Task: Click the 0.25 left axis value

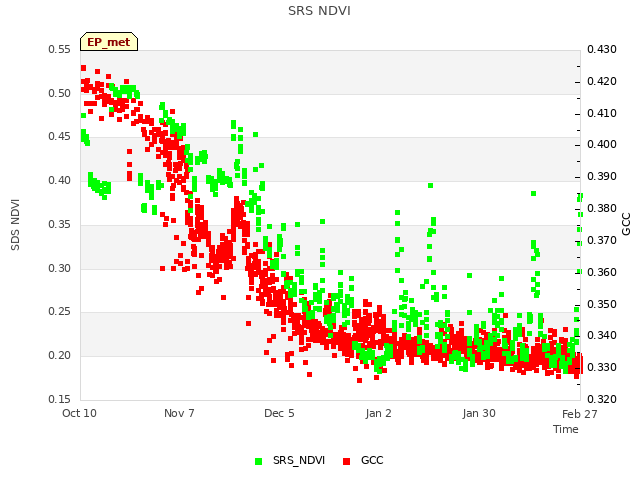Action: point(60,311)
